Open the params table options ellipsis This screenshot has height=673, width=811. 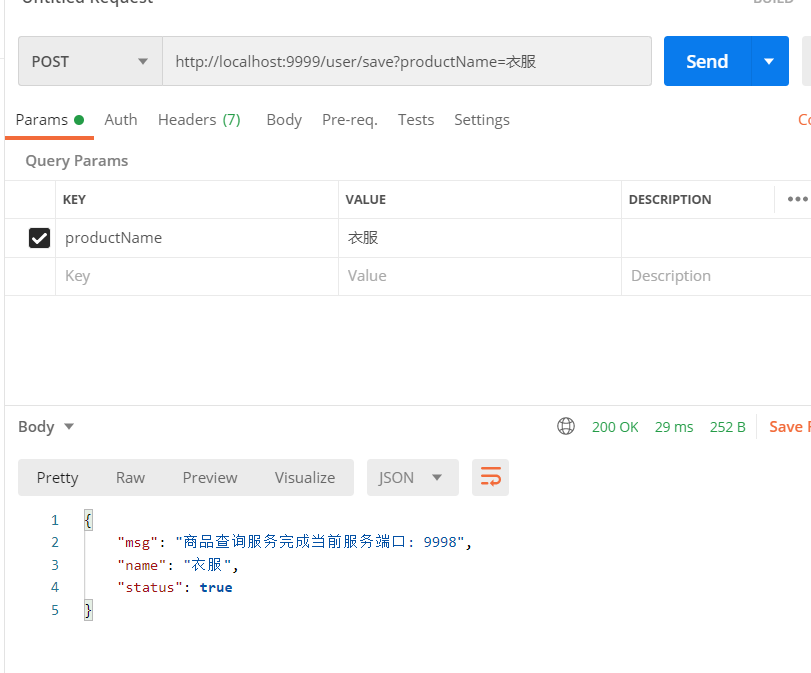[797, 199]
